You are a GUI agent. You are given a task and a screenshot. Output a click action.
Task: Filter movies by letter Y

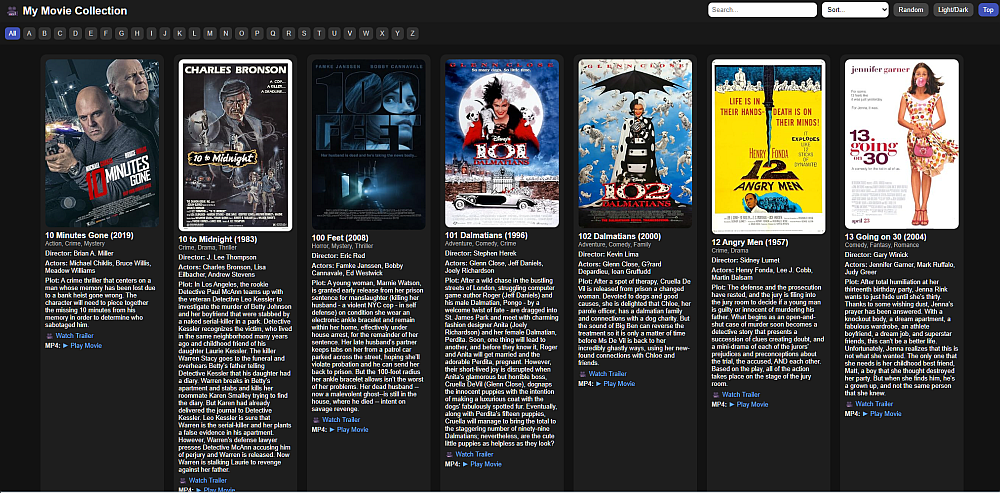pos(397,34)
